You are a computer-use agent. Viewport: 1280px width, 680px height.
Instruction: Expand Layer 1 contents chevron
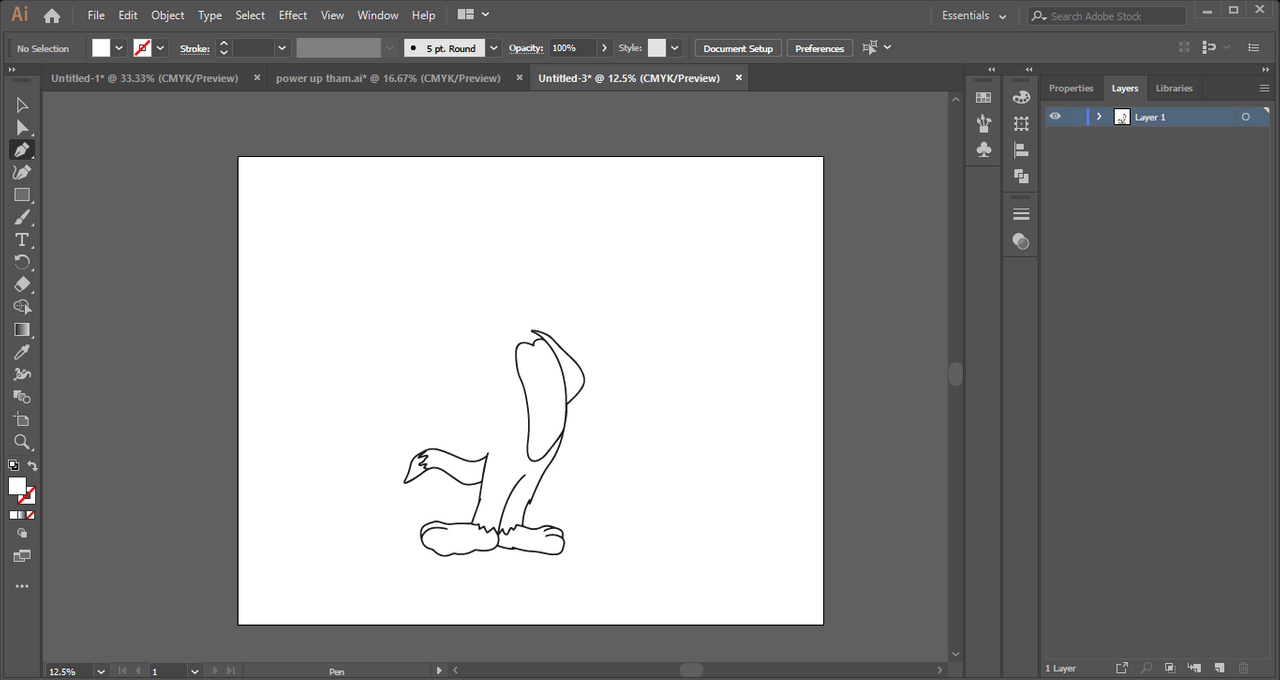(x=1099, y=117)
